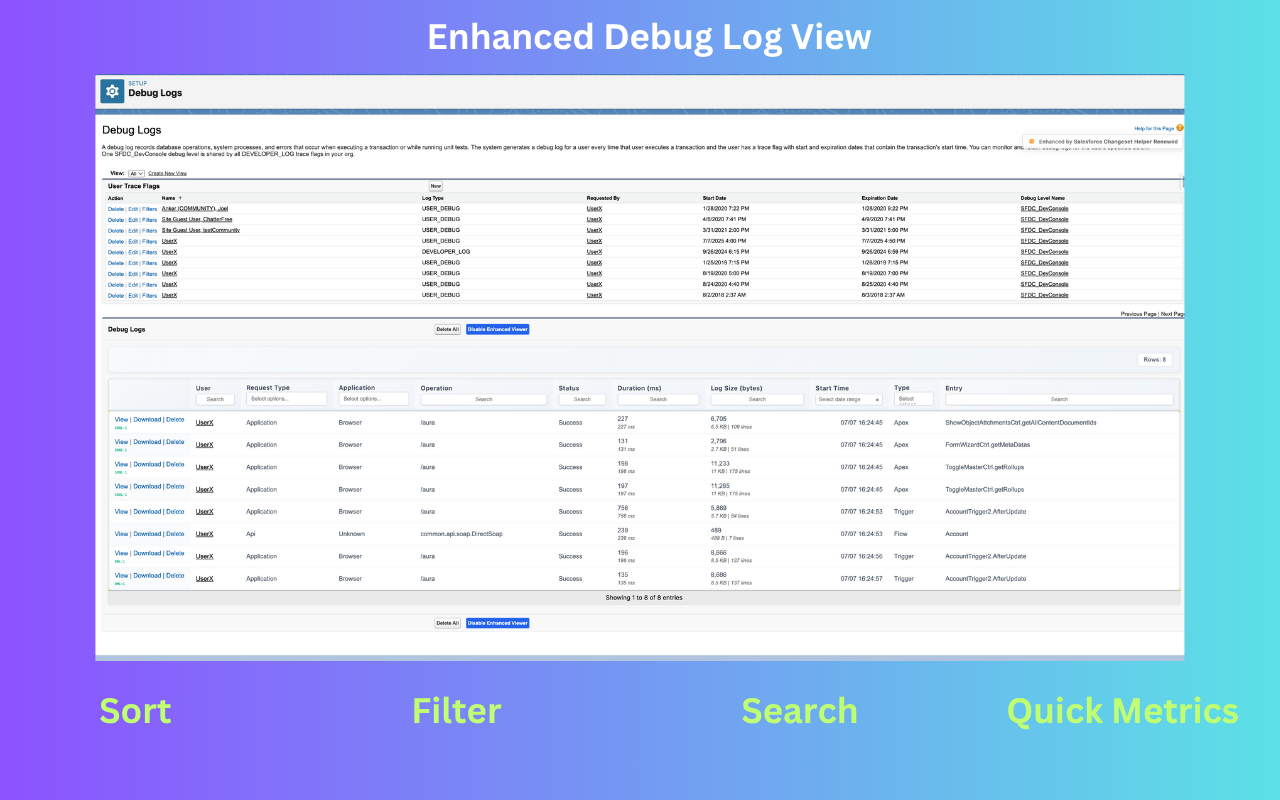The width and height of the screenshot is (1280, 800).
Task: Open the View dropdown set to All
Action: point(138,173)
